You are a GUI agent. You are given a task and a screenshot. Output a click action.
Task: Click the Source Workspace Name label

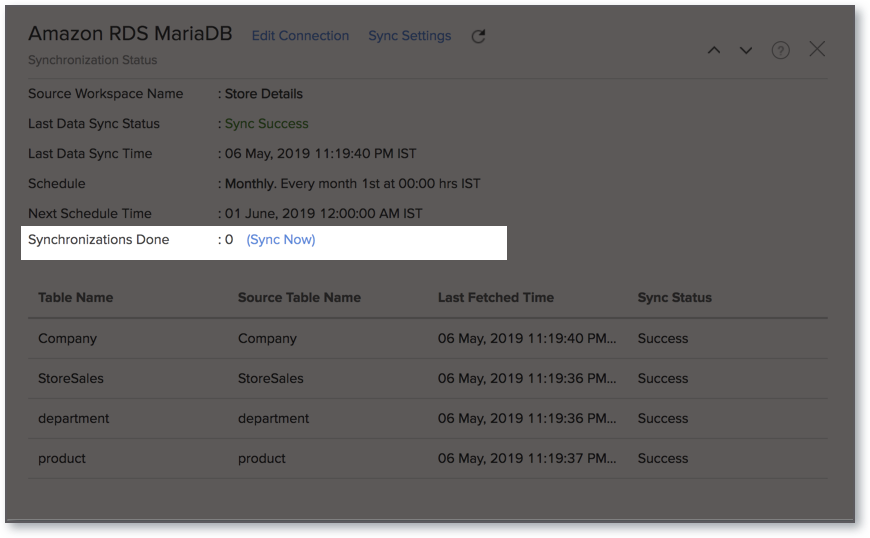click(105, 94)
